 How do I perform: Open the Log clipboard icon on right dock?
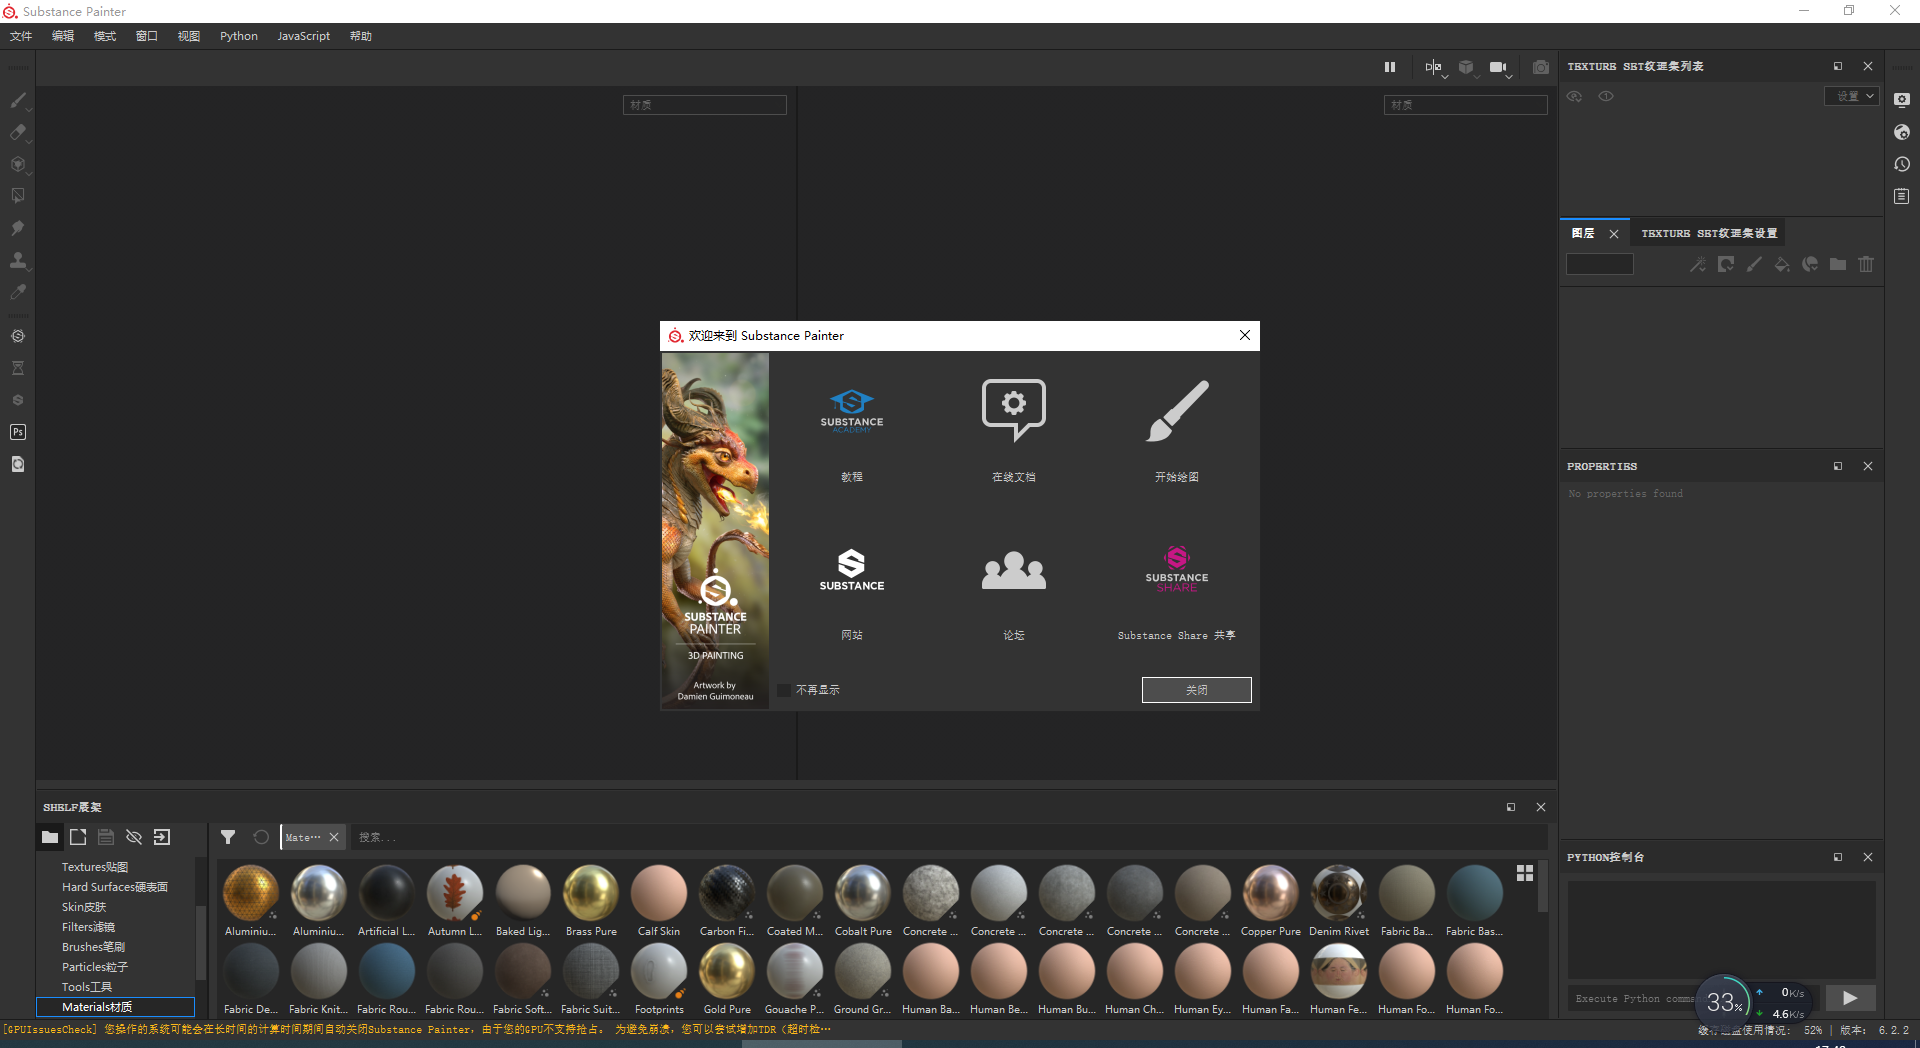(x=1902, y=196)
